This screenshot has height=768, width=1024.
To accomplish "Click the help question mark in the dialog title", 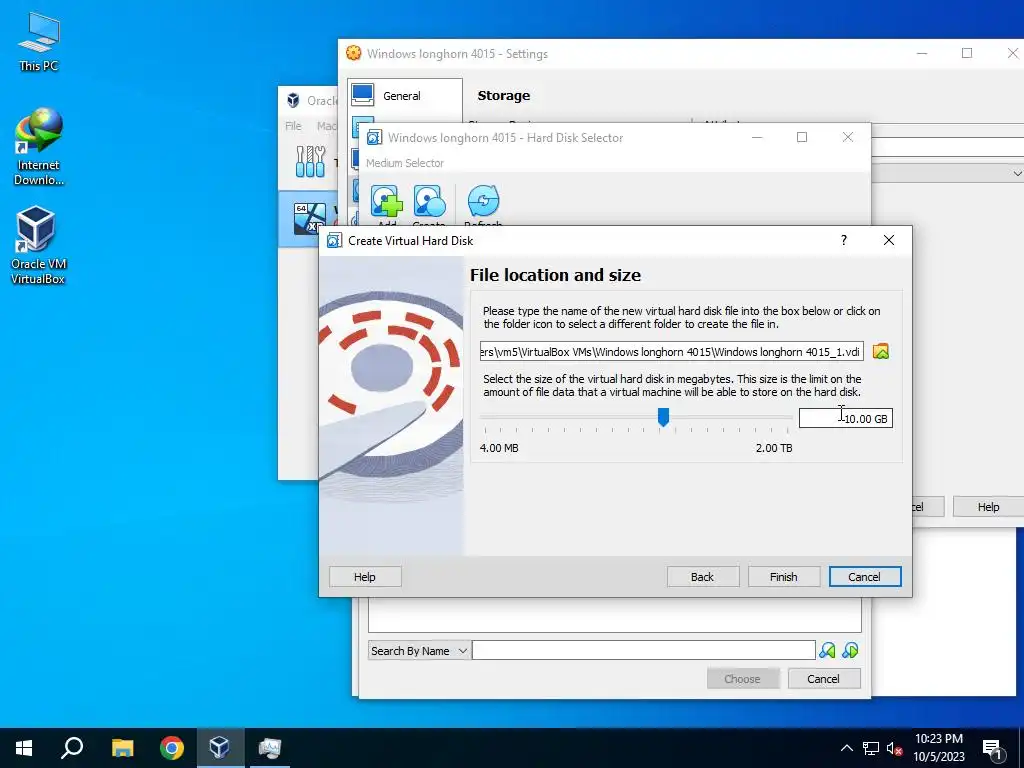I will click(x=844, y=240).
